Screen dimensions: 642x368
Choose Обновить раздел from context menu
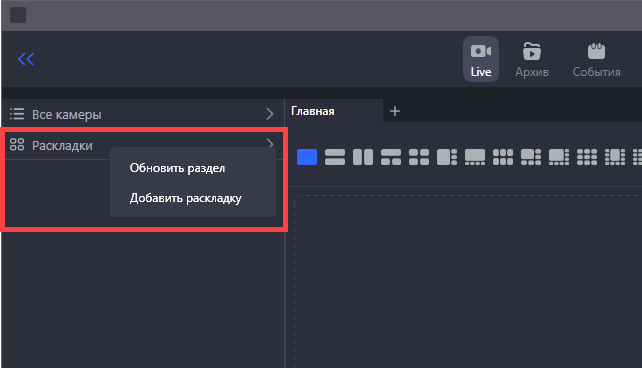click(x=177, y=168)
